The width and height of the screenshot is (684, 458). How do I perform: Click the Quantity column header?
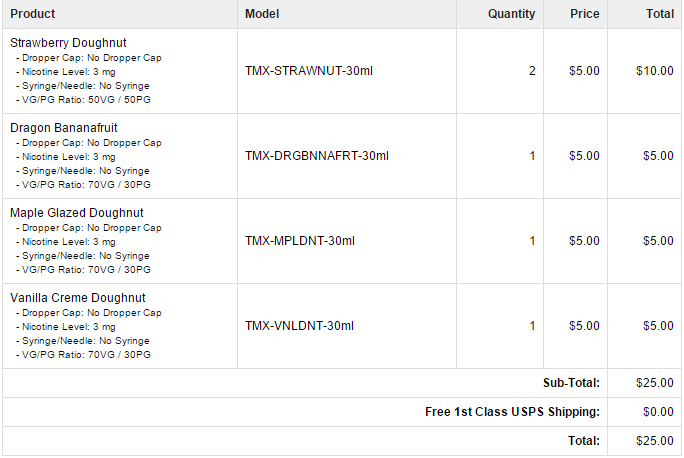click(x=511, y=14)
